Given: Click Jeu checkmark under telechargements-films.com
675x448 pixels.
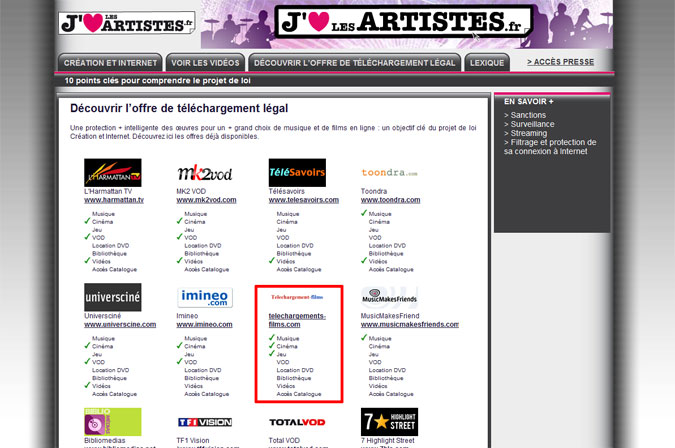Looking at the screenshot, I should (272, 353).
